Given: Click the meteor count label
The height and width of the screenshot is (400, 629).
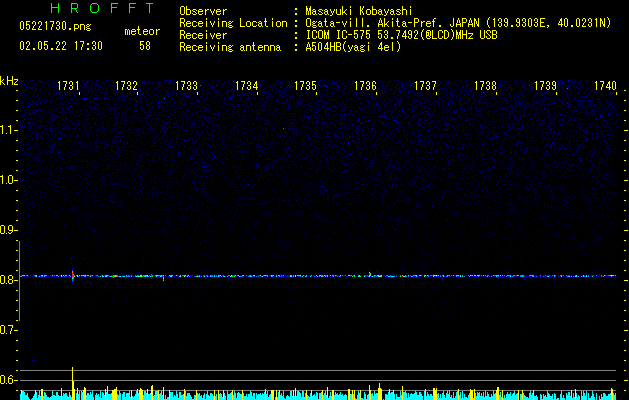Looking at the screenshot, I should [x=142, y=31].
